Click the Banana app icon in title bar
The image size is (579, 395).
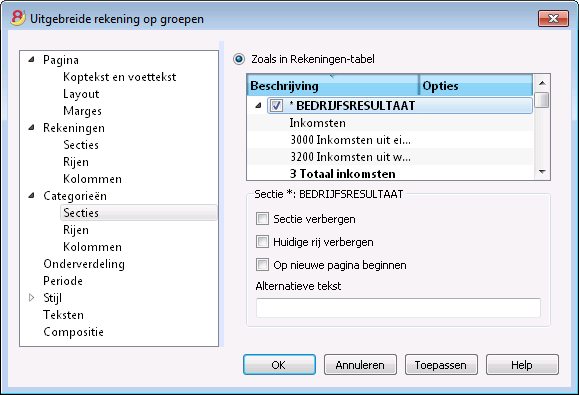(18, 18)
